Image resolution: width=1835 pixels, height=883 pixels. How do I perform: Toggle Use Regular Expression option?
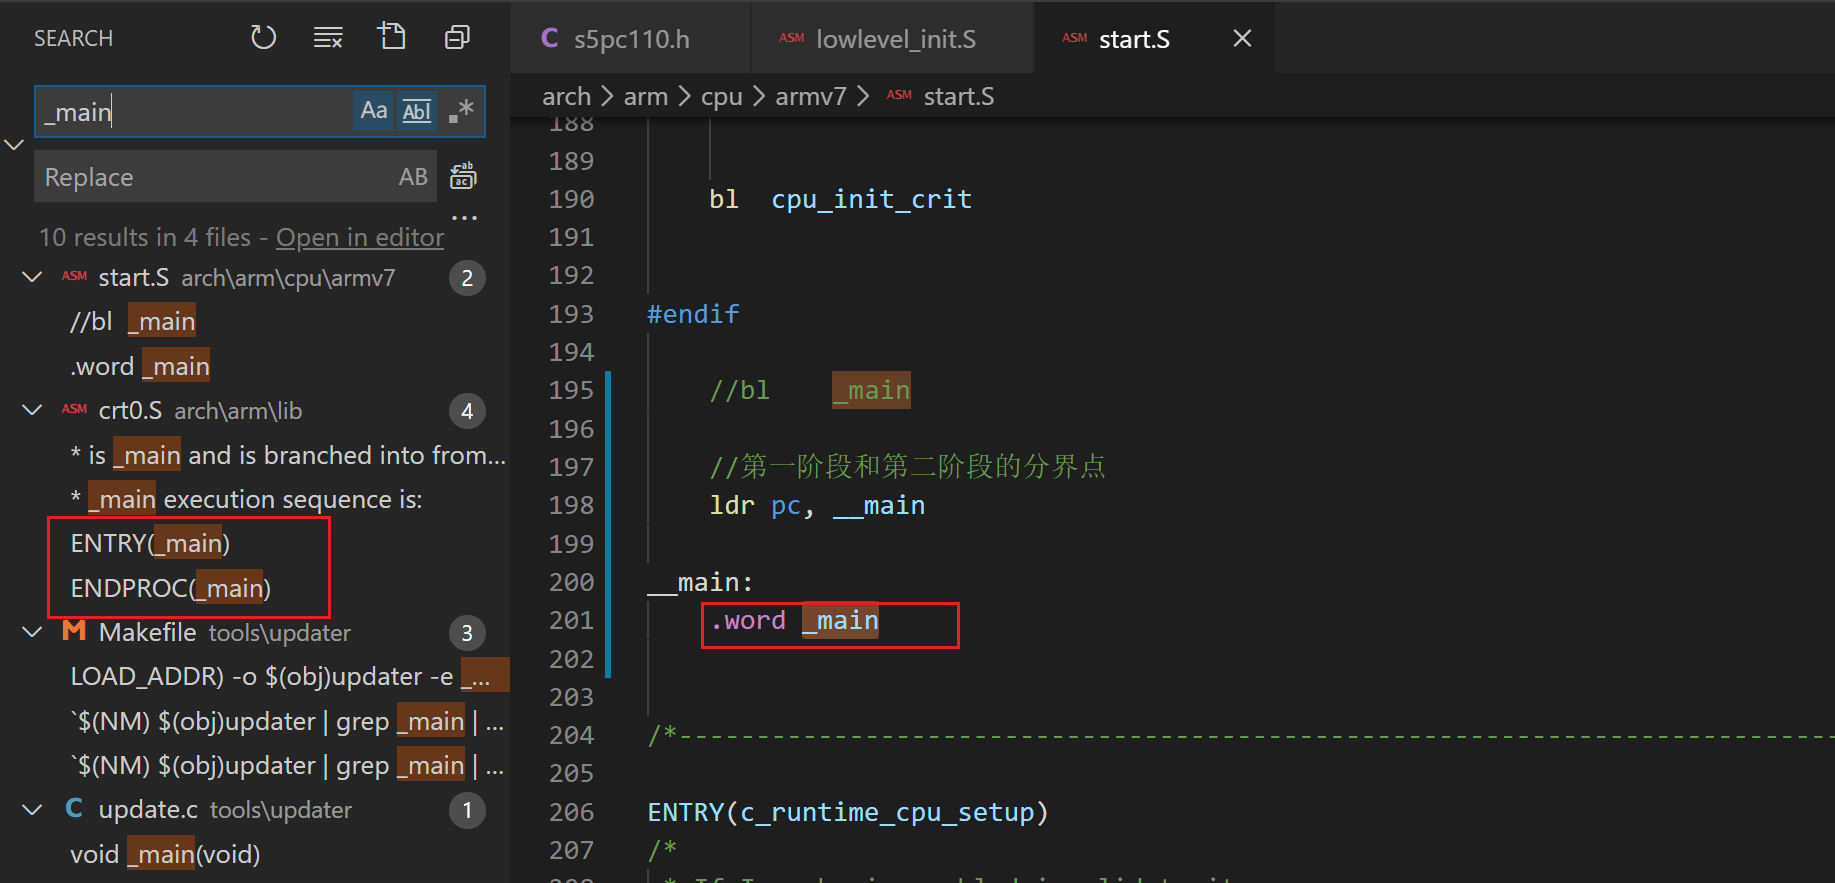point(461,111)
